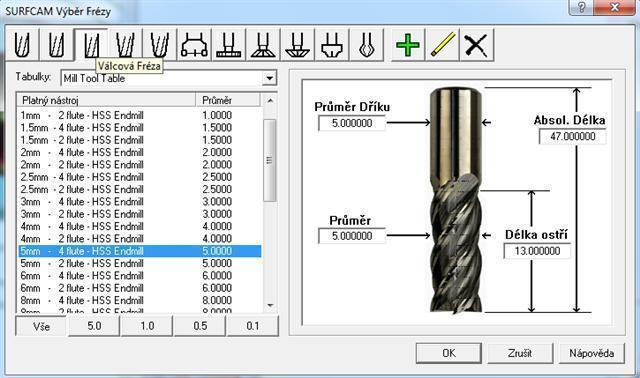
Task: Click OK to confirm tool
Action: tap(449, 353)
